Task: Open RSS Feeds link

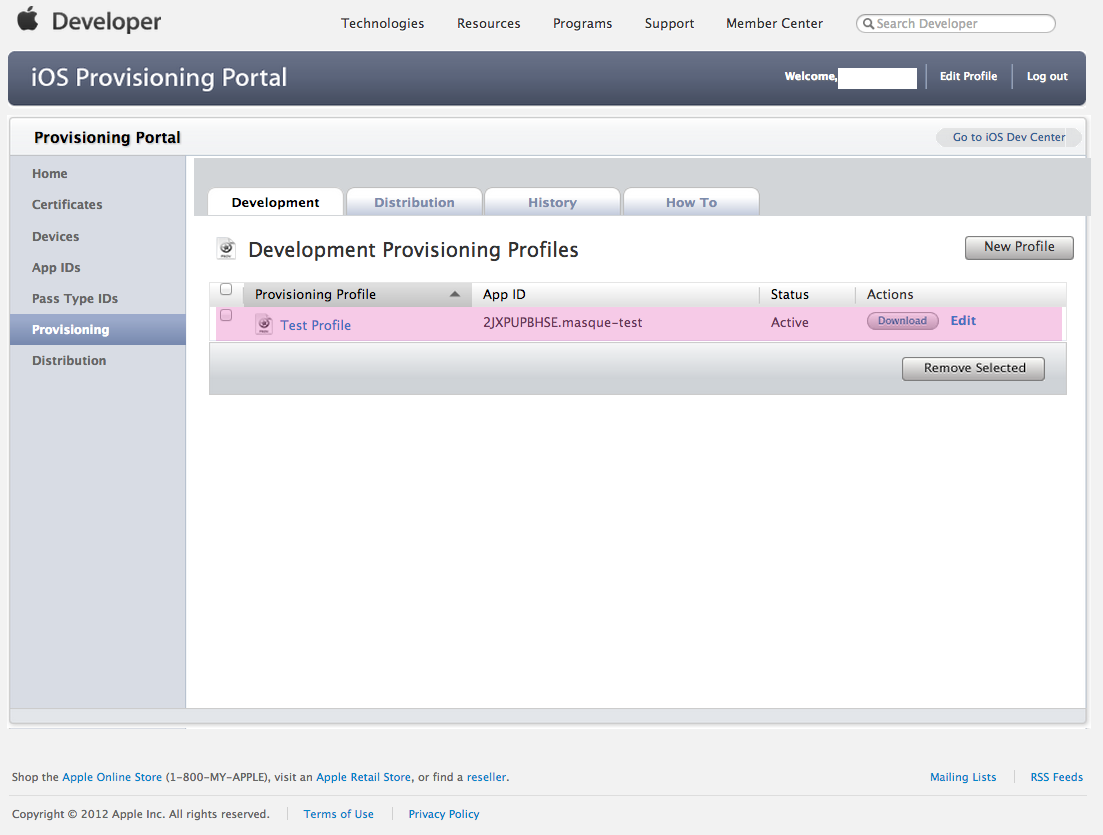Action: pos(1057,777)
